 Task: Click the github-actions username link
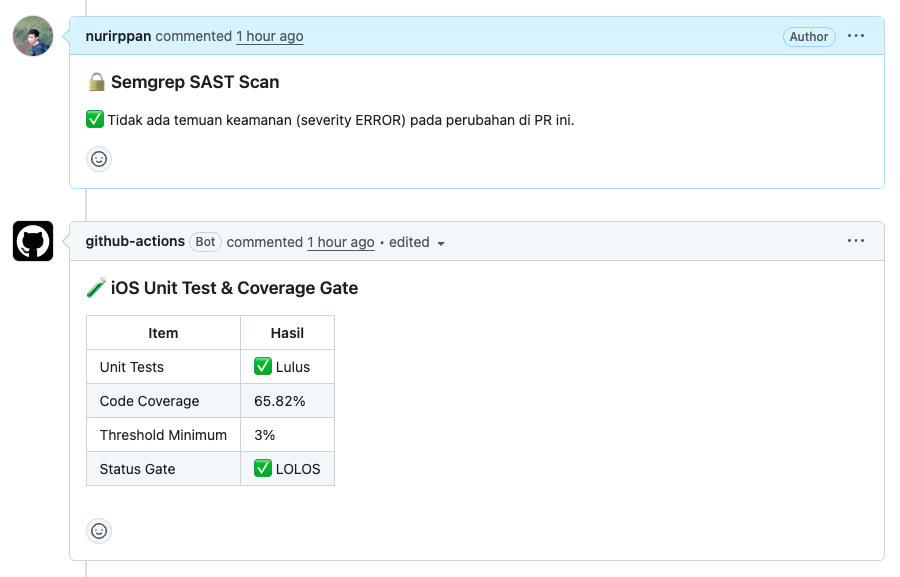click(x=135, y=241)
